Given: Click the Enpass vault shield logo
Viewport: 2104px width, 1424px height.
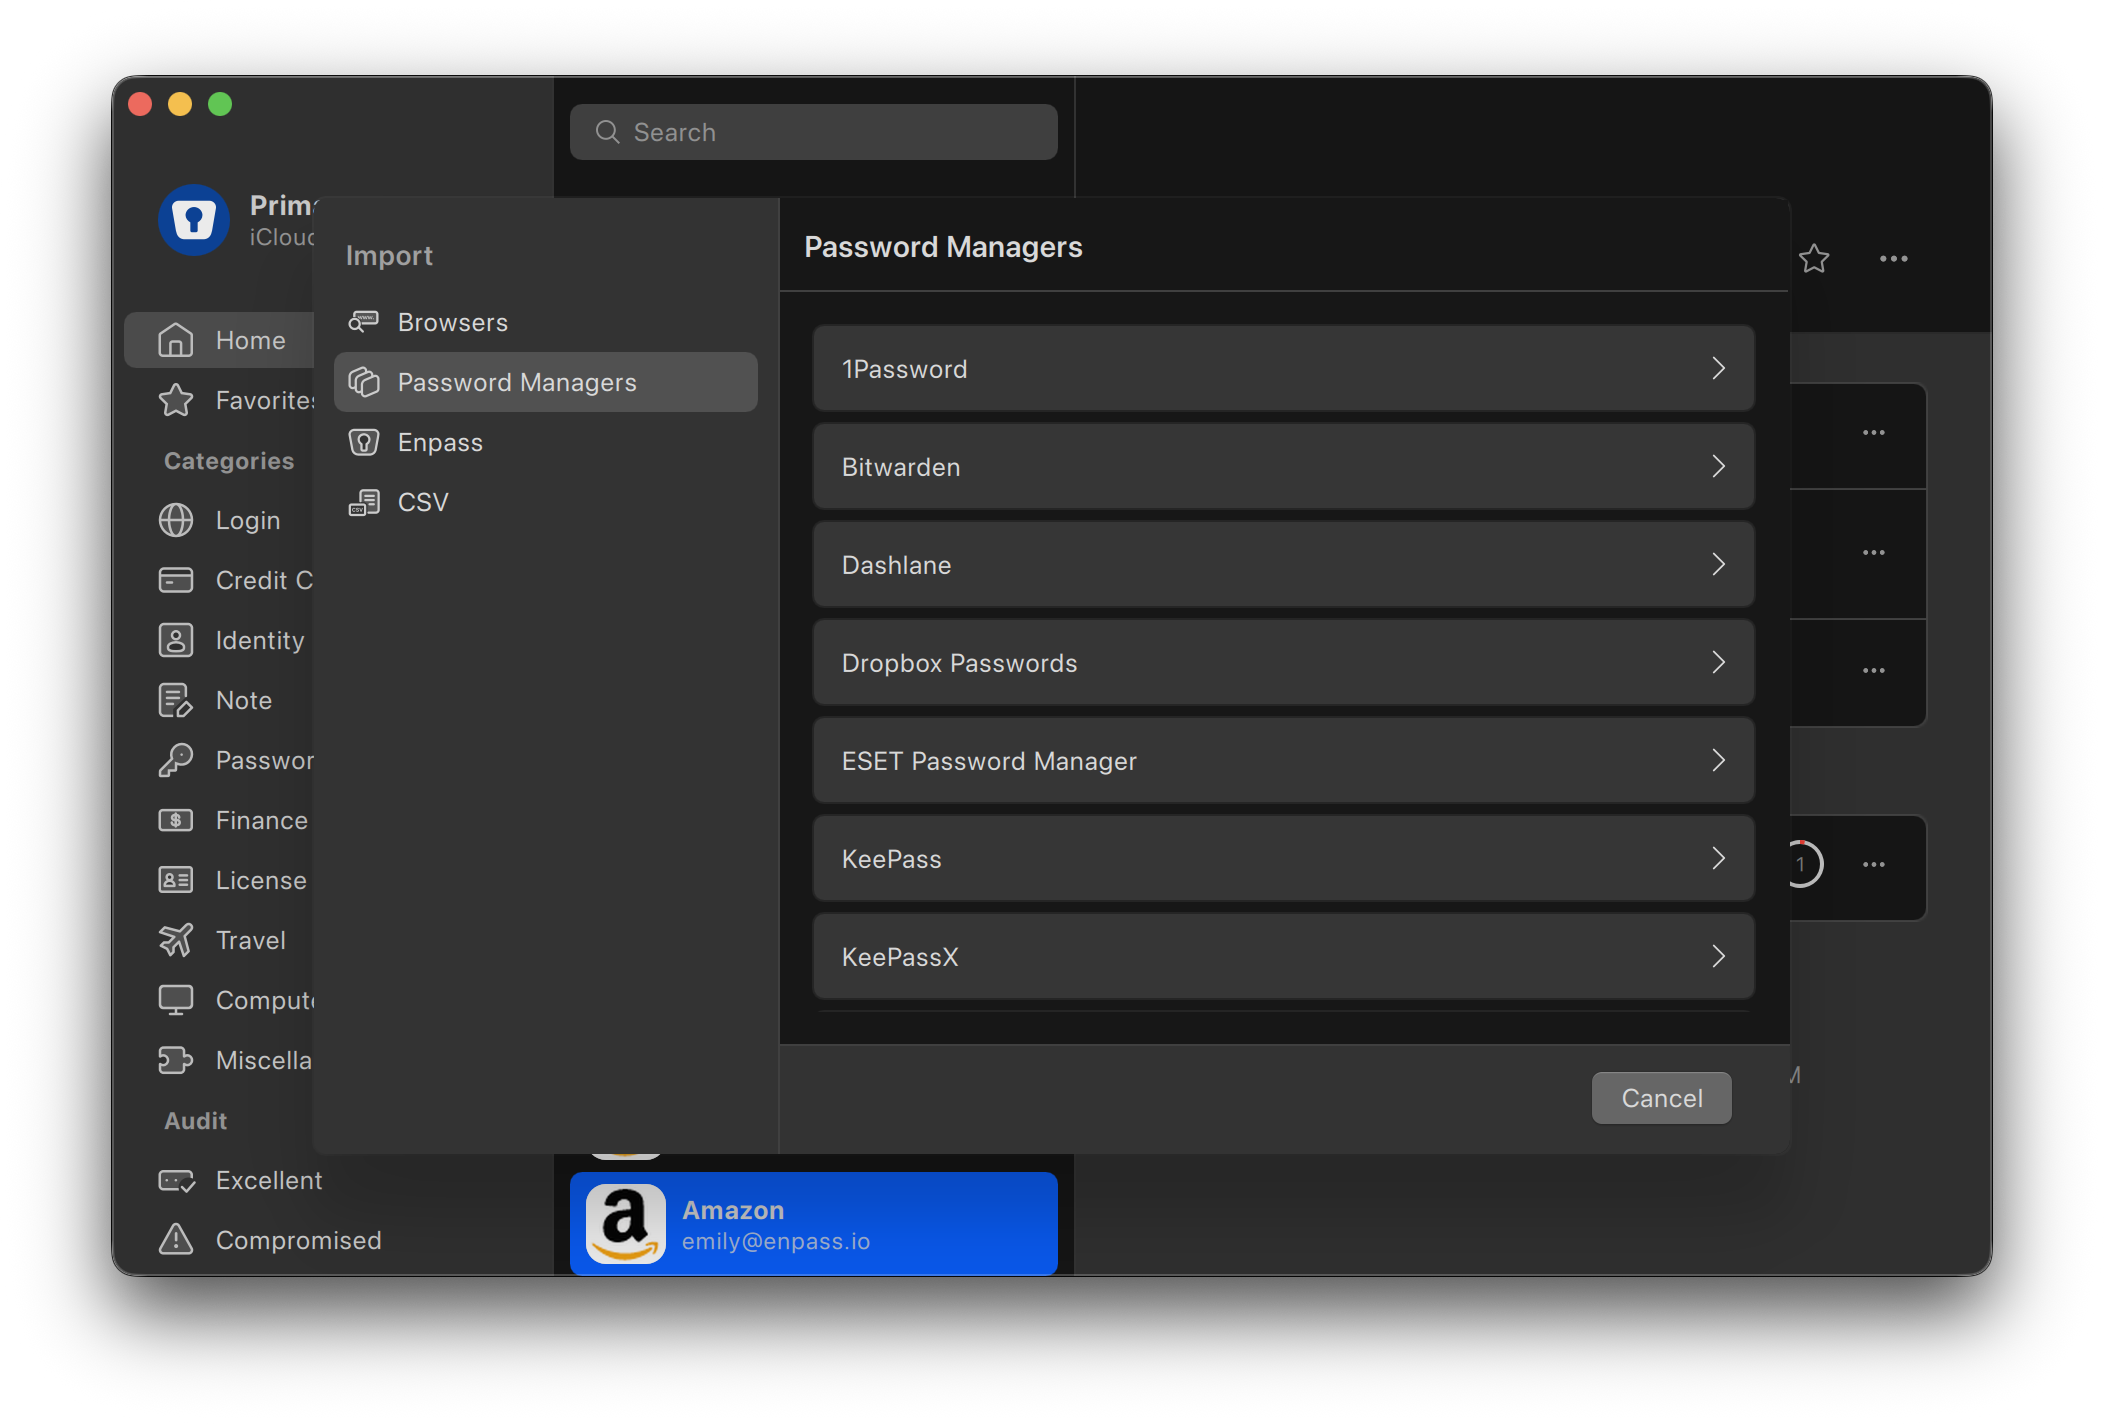Looking at the screenshot, I should [194, 219].
